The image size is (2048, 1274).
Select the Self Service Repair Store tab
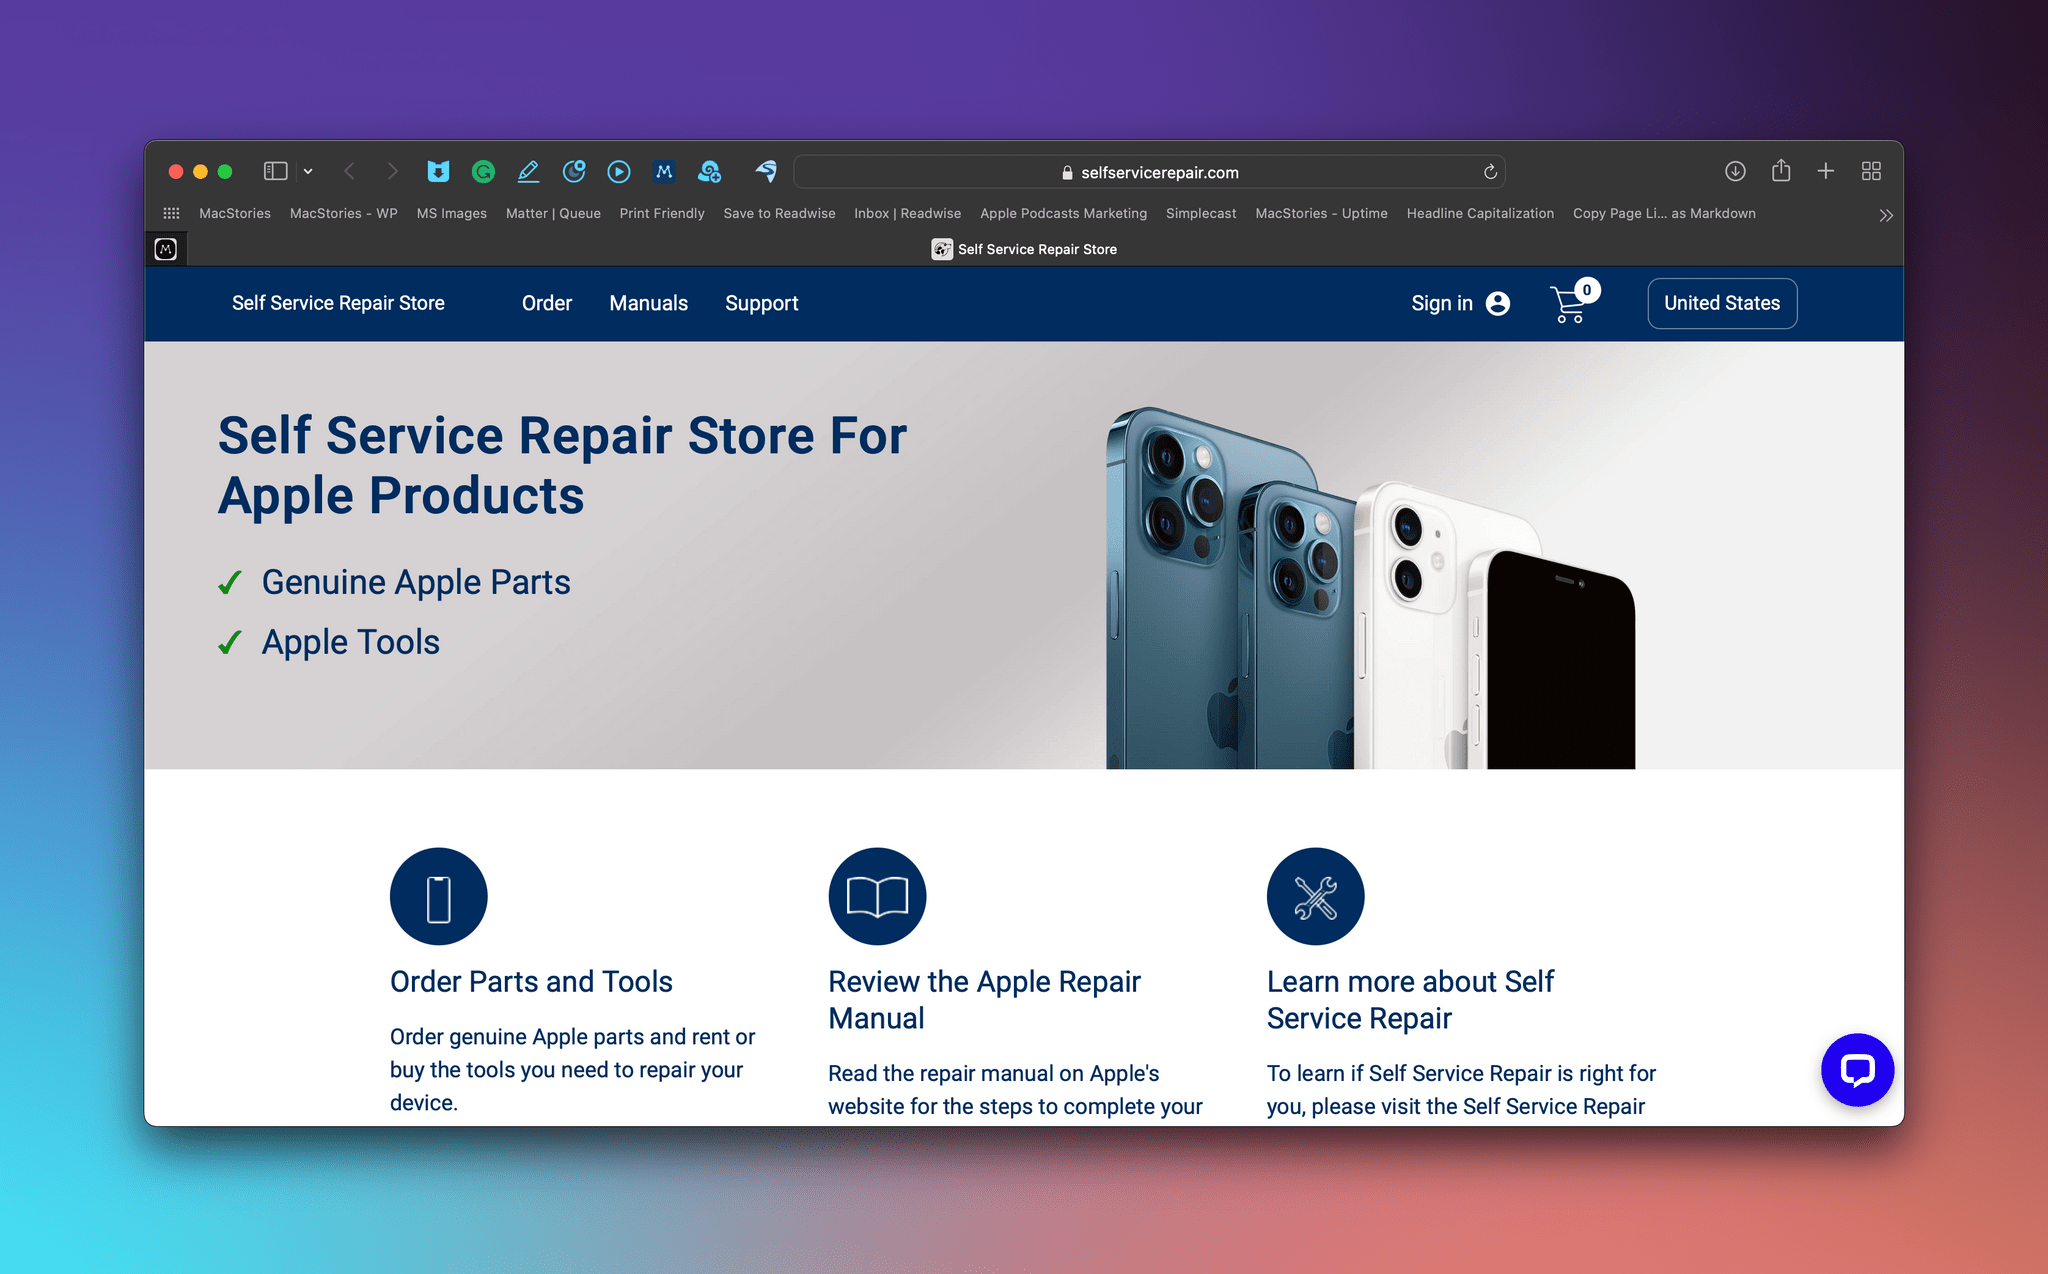point(1025,249)
